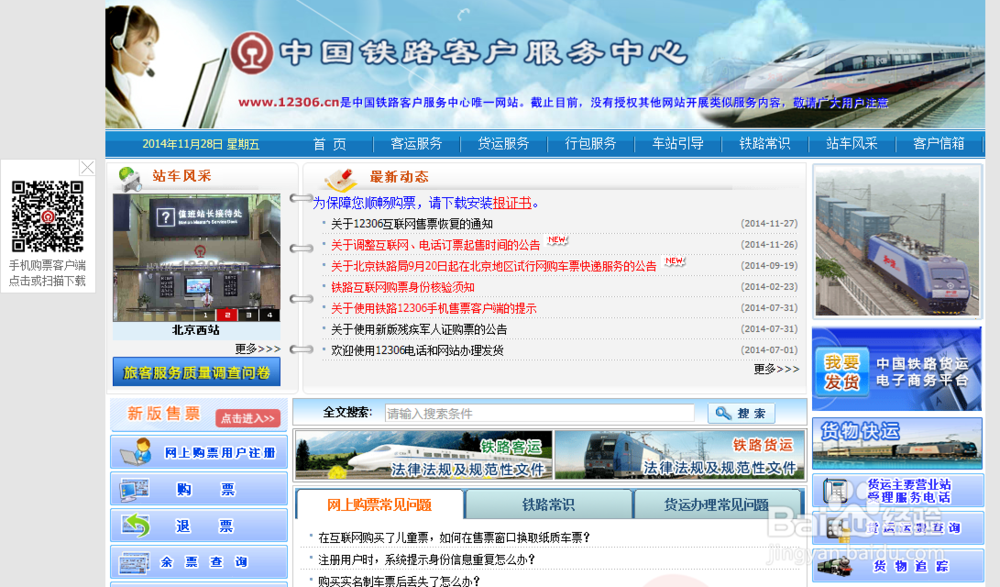
Task: Open 铁路互联网购票身份核验须知 notice
Action: coord(403,287)
